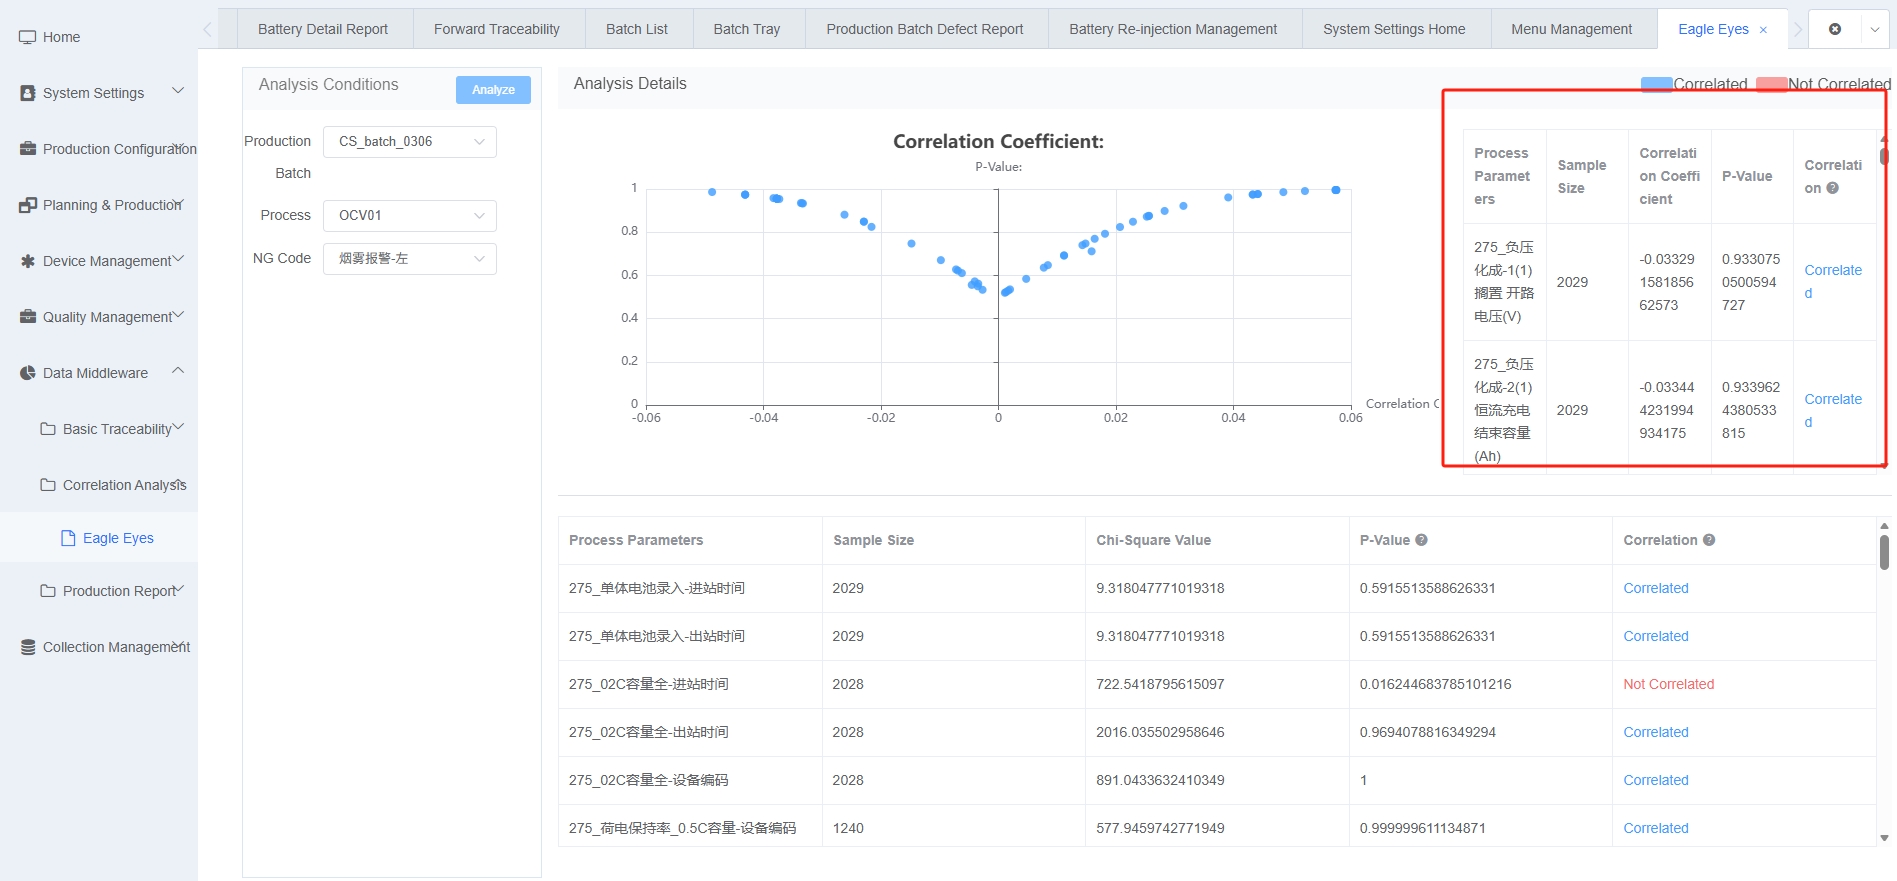
Task: Click the Planning & Production icon
Action: [28, 205]
